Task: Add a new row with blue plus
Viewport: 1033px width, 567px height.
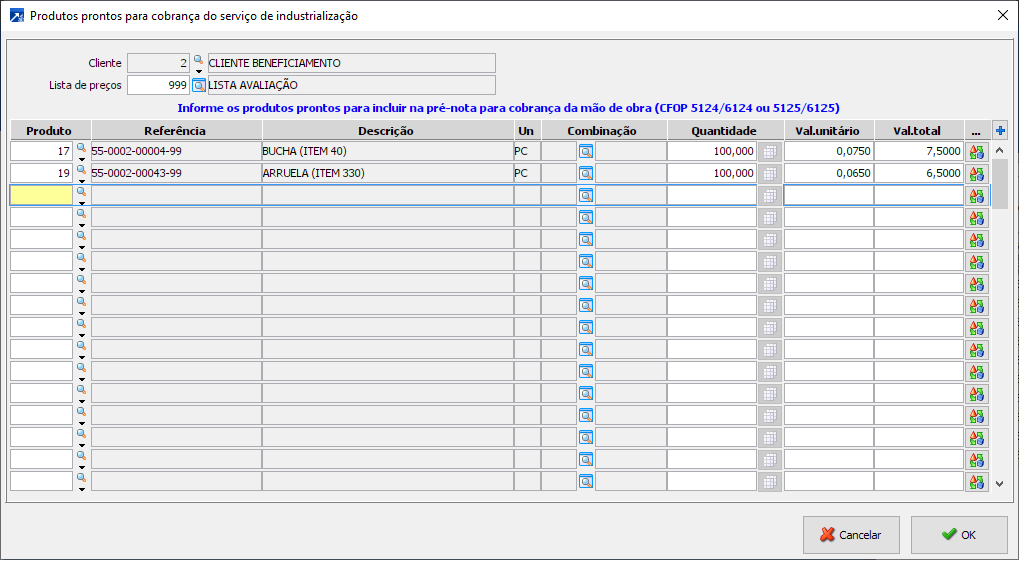Action: pyautogui.click(x=1000, y=130)
